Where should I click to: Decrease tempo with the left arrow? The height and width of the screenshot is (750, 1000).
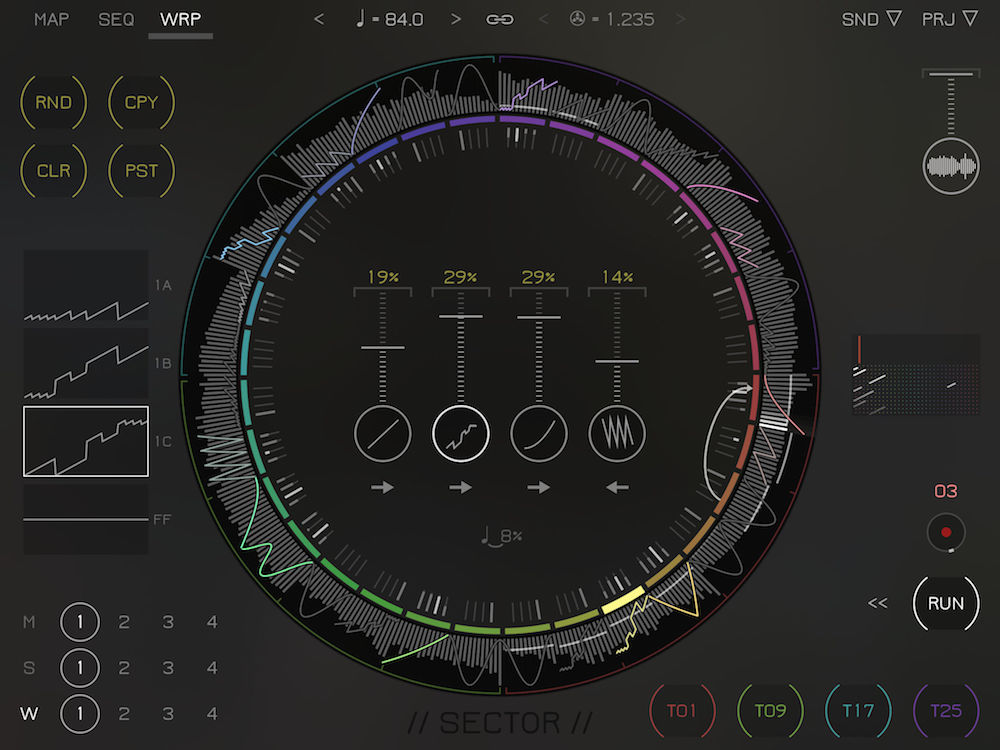click(x=319, y=19)
